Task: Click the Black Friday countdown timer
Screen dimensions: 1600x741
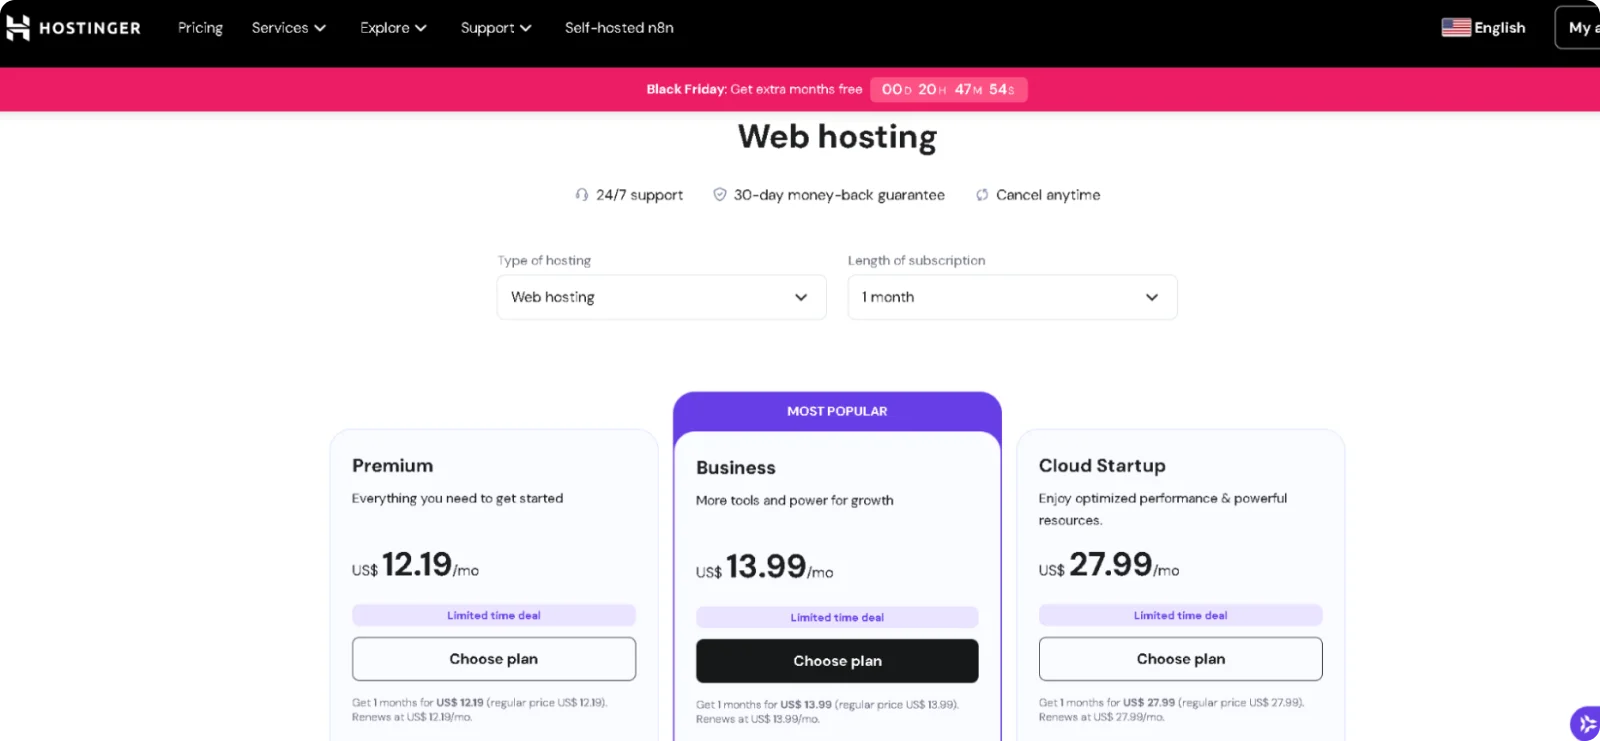Action: [x=948, y=90]
